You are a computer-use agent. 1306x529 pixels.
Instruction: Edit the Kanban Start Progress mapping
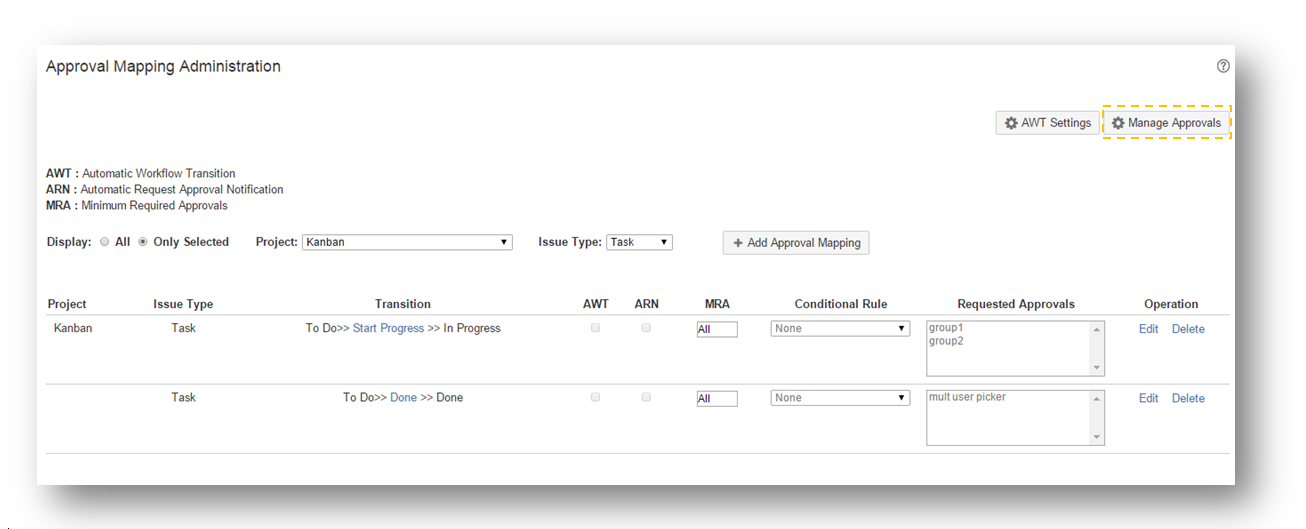coord(1148,329)
